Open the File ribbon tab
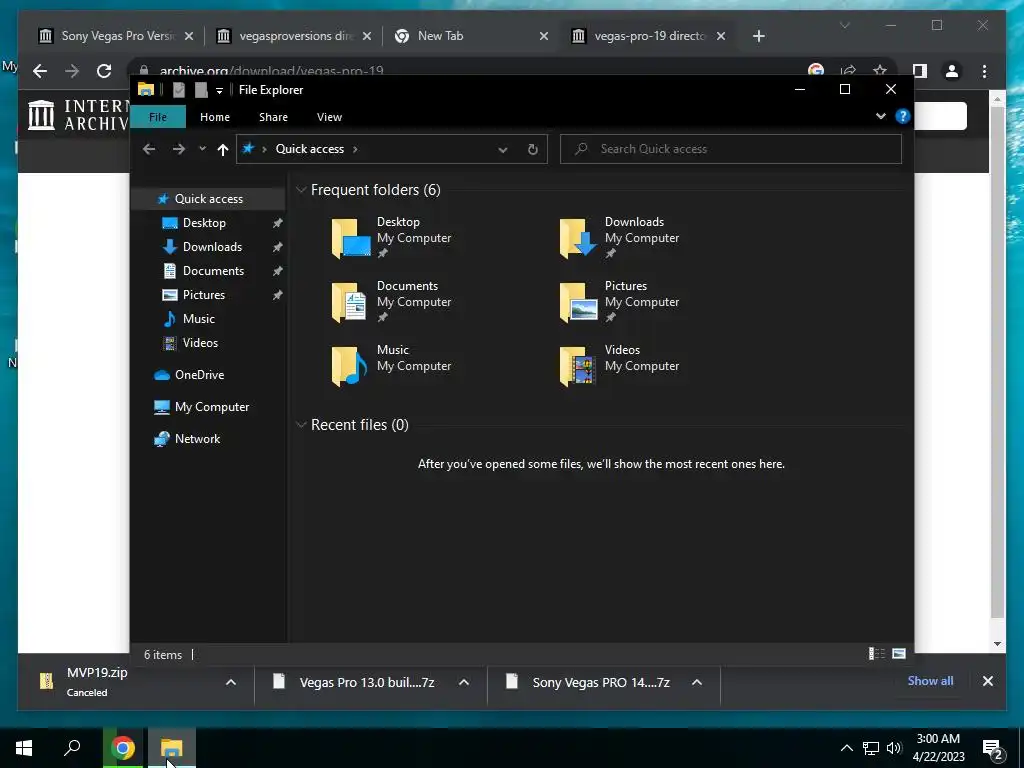This screenshot has width=1024, height=768. pyautogui.click(x=158, y=117)
